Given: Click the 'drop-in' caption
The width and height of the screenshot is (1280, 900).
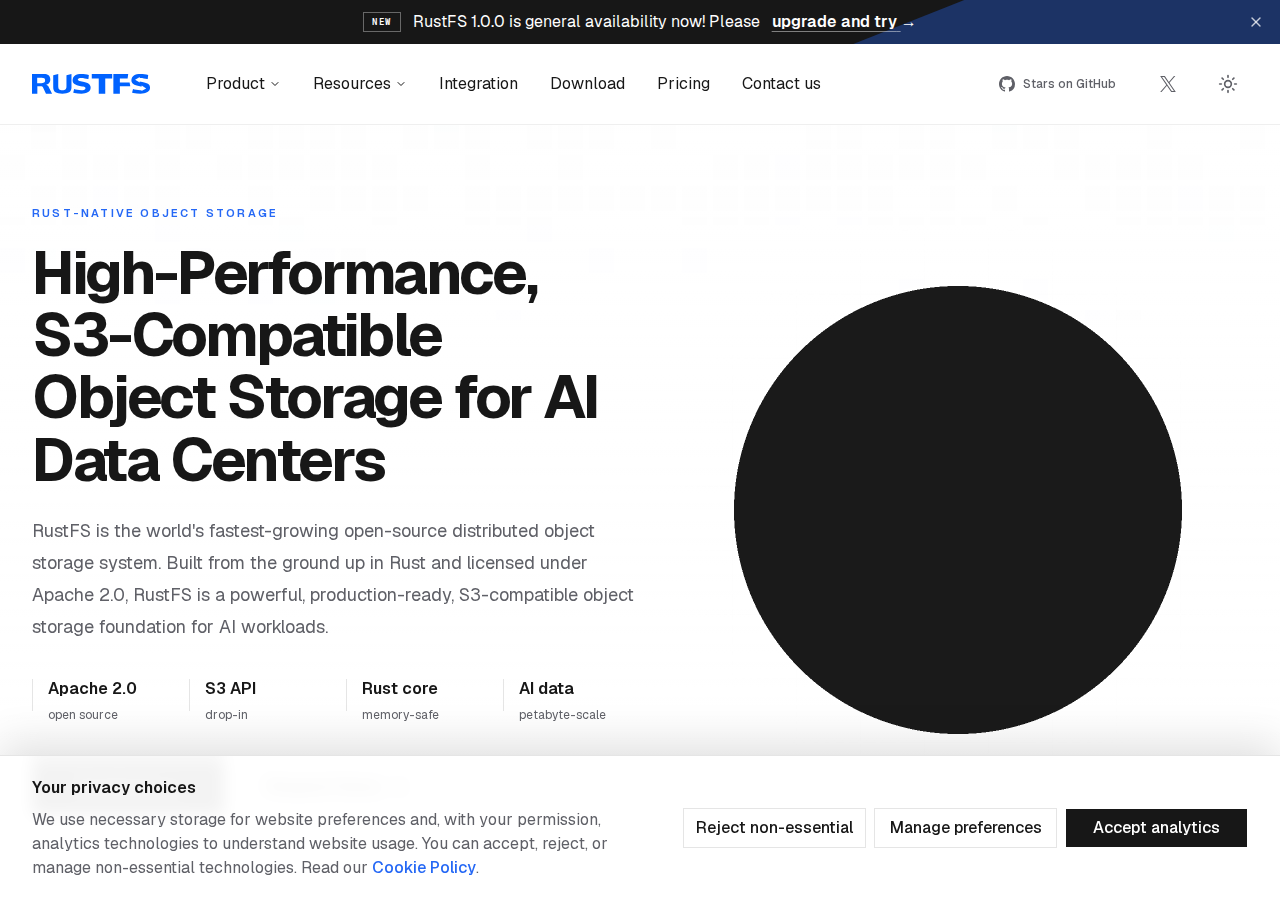Looking at the screenshot, I should coord(226,715).
